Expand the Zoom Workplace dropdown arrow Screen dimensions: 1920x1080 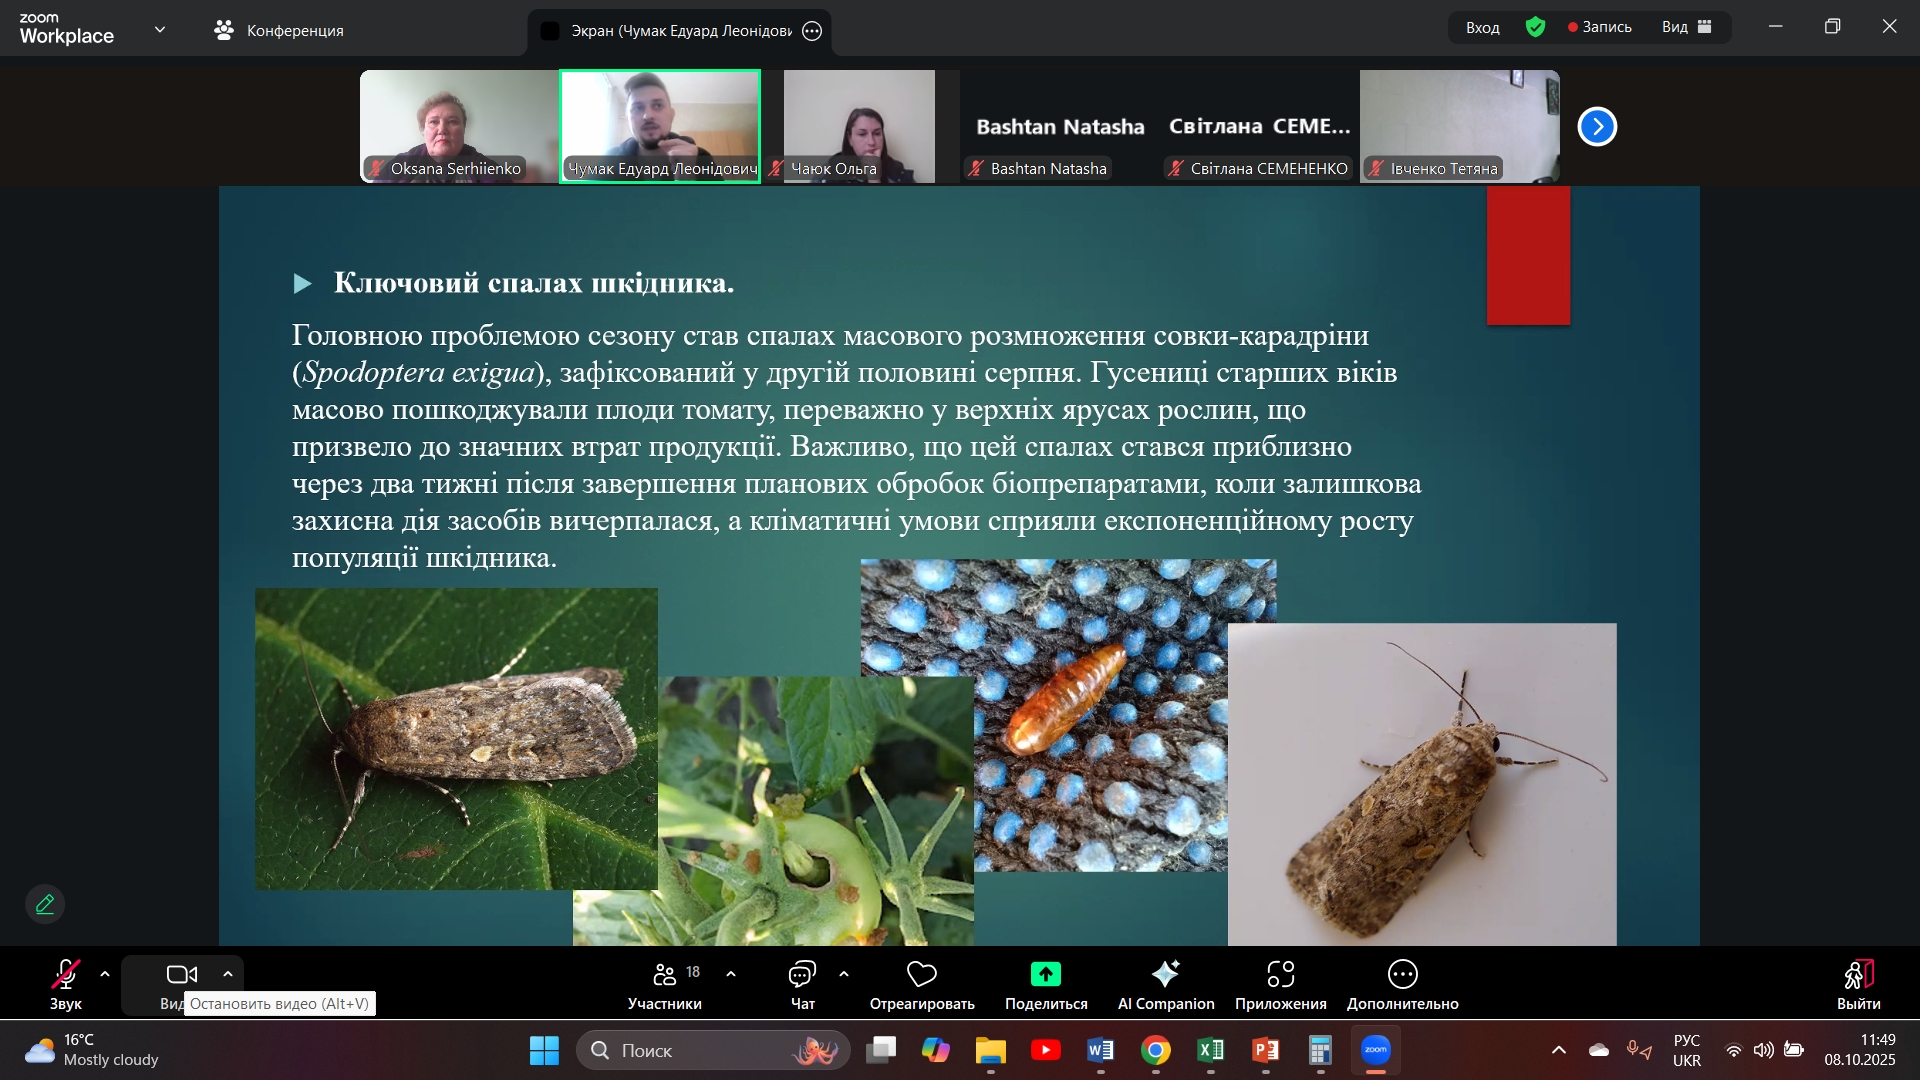(x=160, y=30)
